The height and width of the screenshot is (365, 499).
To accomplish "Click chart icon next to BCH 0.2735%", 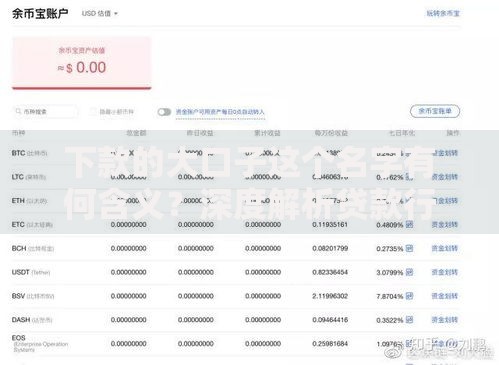I will click(409, 248).
